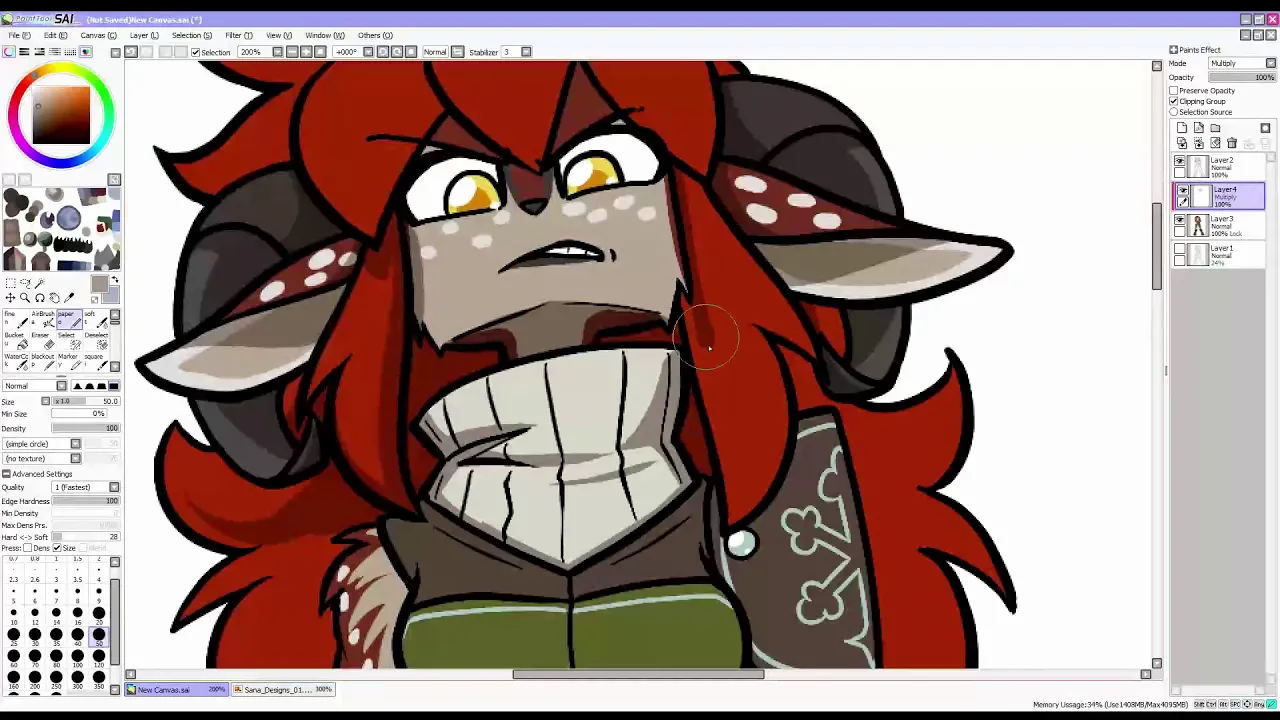Choose the AirBrush tool
Screen dimensions: 1280x720
tap(42, 320)
